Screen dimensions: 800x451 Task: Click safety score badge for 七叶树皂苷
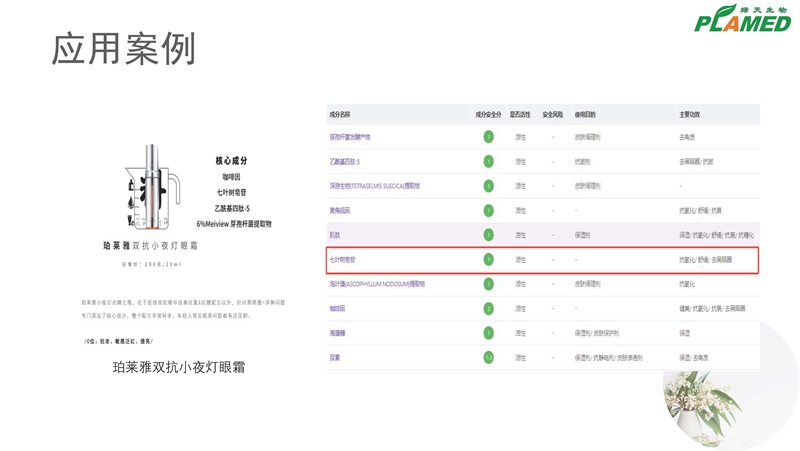coord(488,259)
